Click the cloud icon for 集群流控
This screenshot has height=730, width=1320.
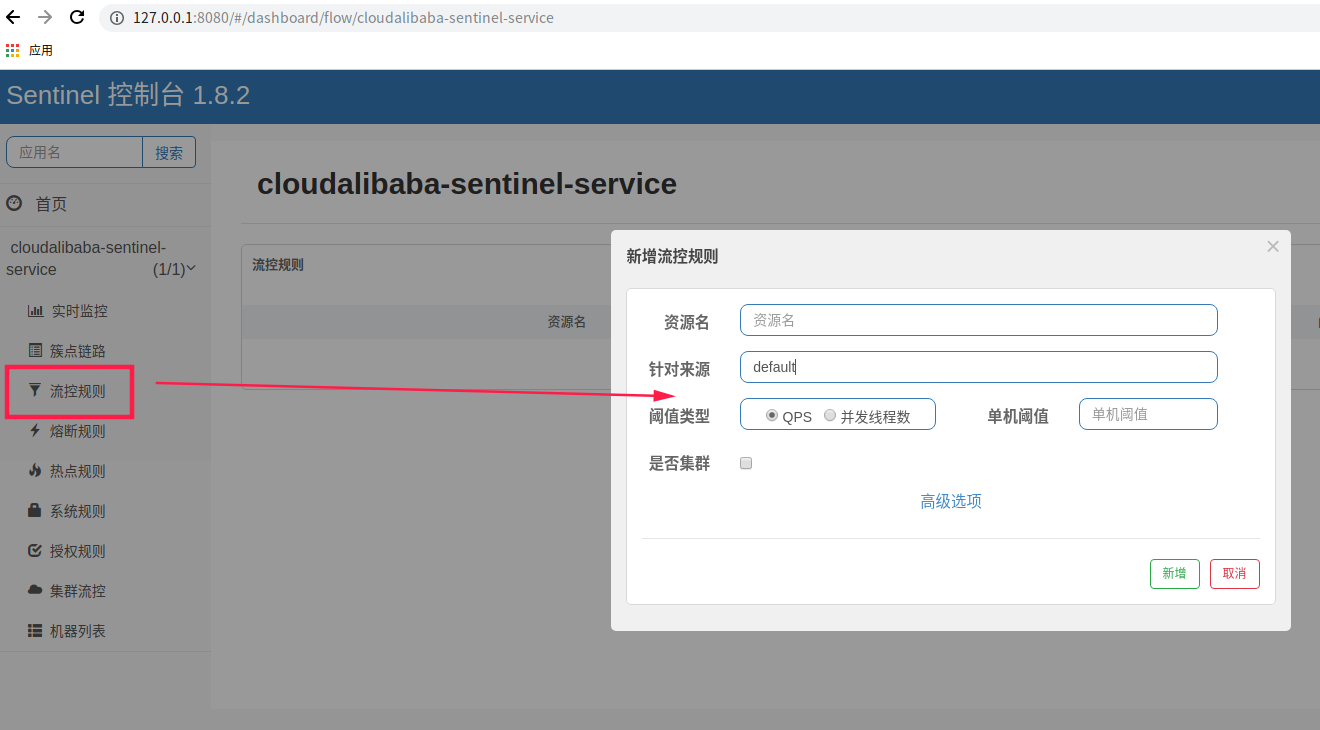tap(35, 591)
